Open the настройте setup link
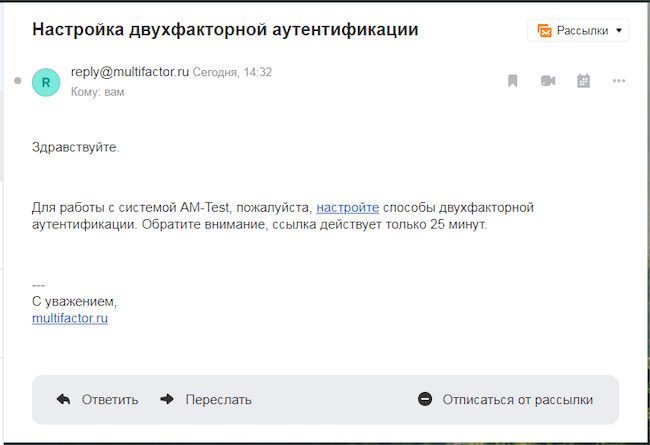 click(347, 208)
